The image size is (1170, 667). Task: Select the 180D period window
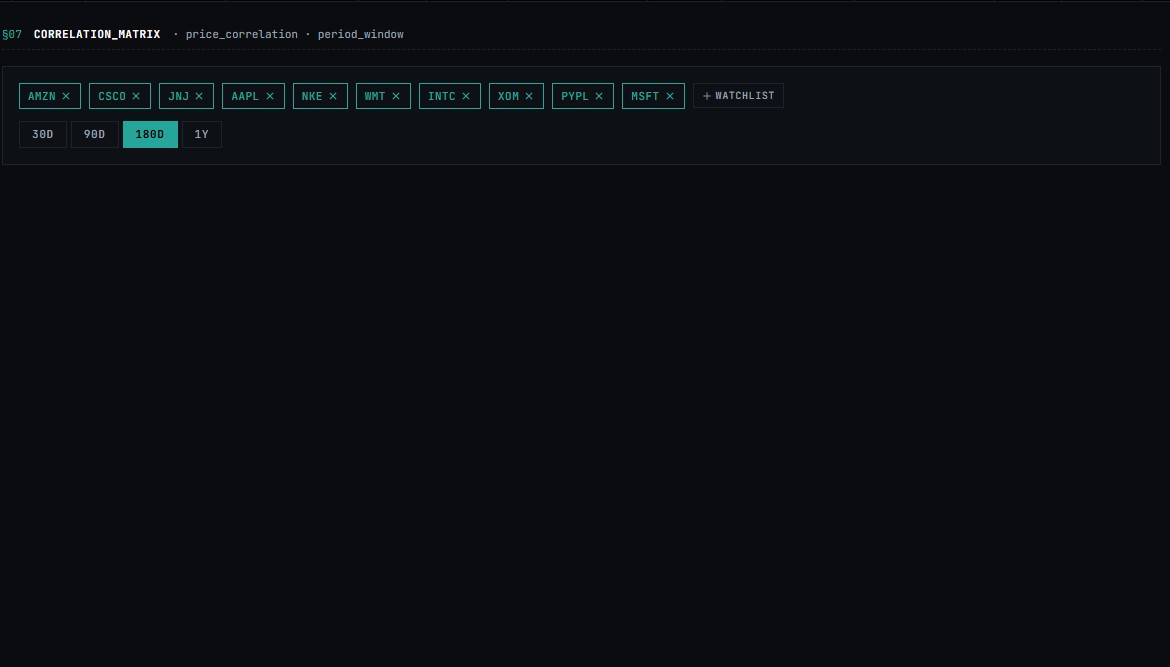pos(150,134)
